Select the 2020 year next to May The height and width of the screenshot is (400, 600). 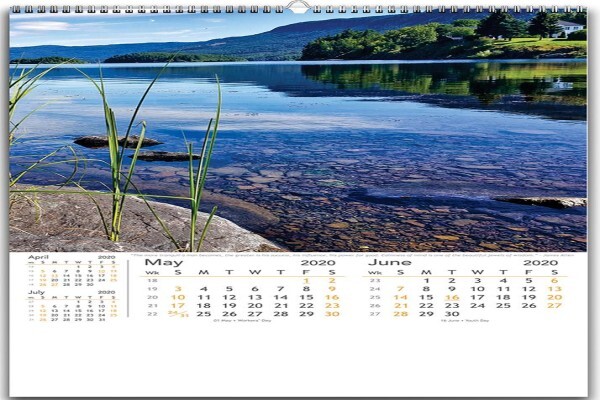click(x=318, y=263)
